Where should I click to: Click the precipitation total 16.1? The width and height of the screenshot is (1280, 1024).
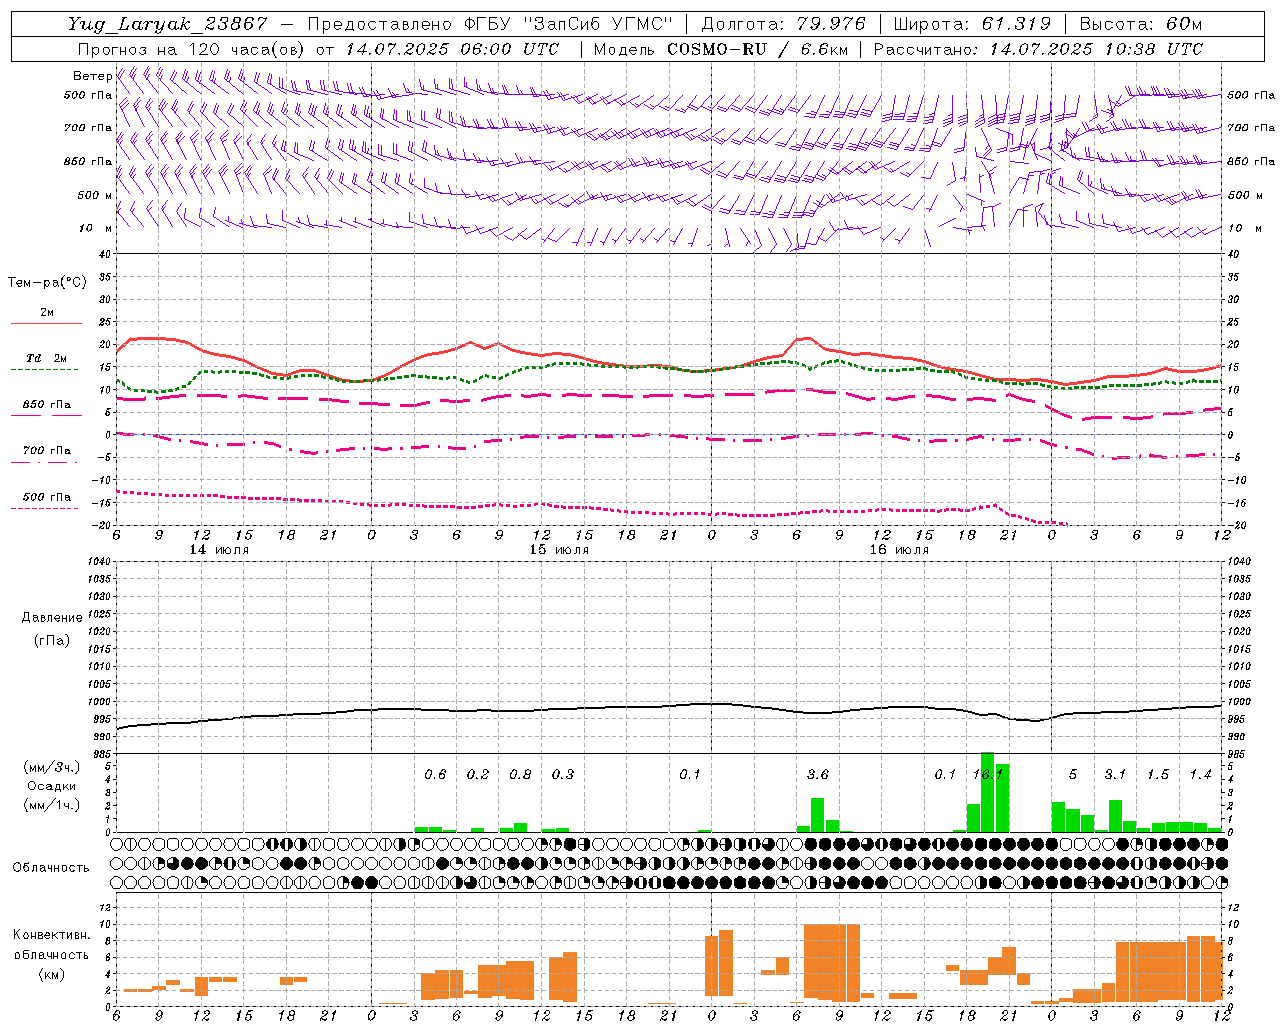pos(987,774)
